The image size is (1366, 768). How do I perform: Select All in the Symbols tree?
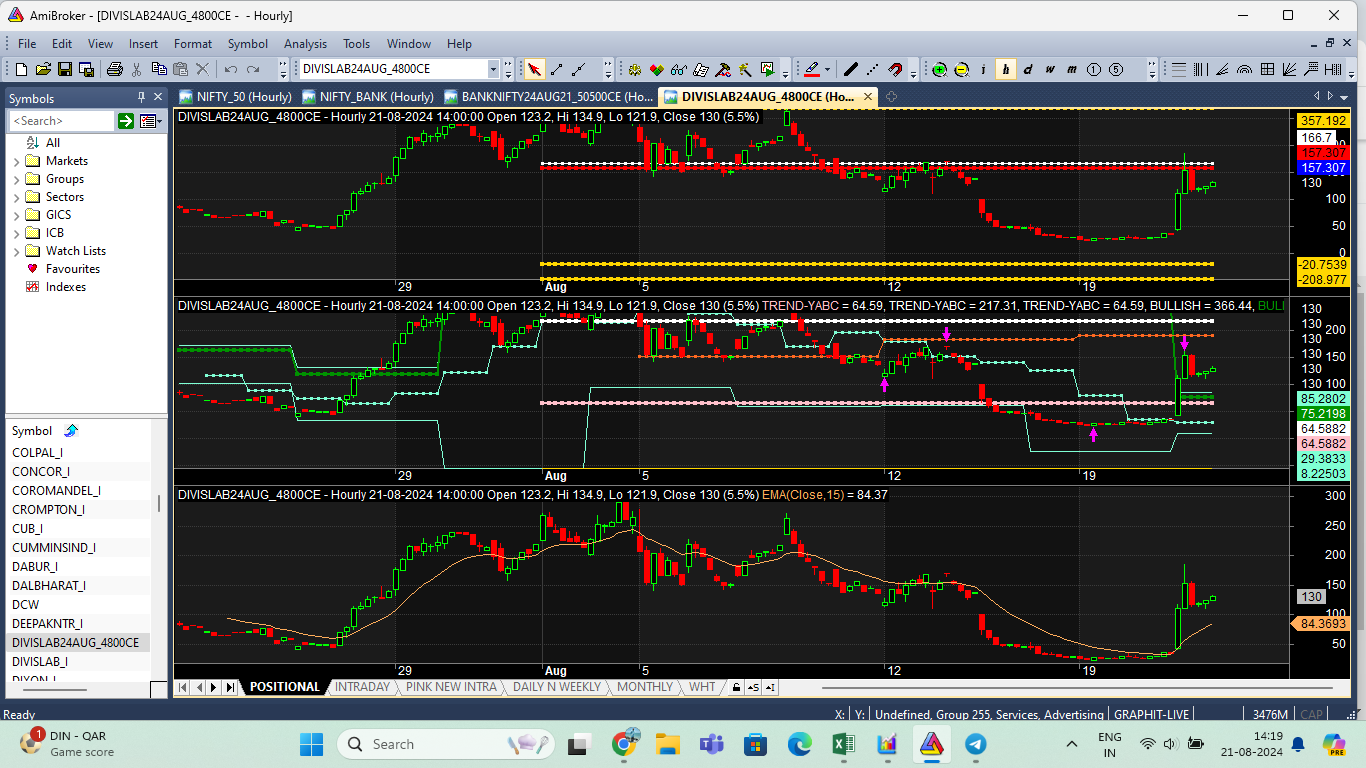(x=53, y=143)
